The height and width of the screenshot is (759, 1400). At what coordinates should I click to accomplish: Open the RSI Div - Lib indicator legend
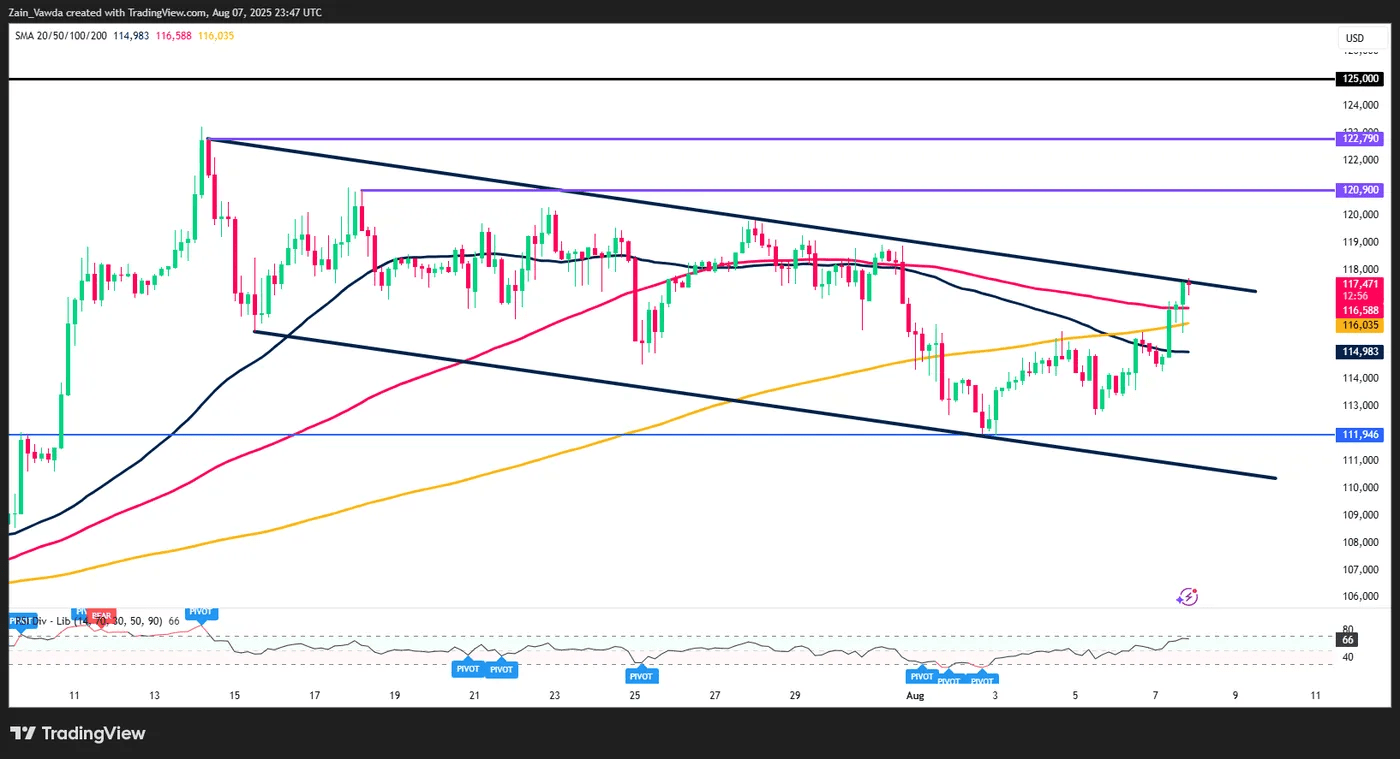95,621
